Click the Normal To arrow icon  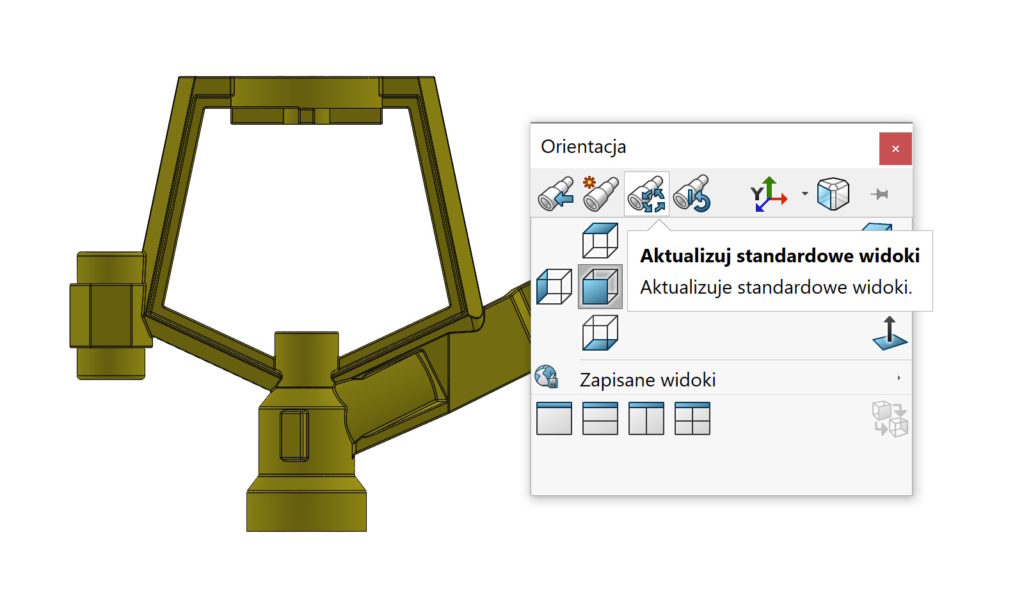pyautogui.click(x=888, y=332)
